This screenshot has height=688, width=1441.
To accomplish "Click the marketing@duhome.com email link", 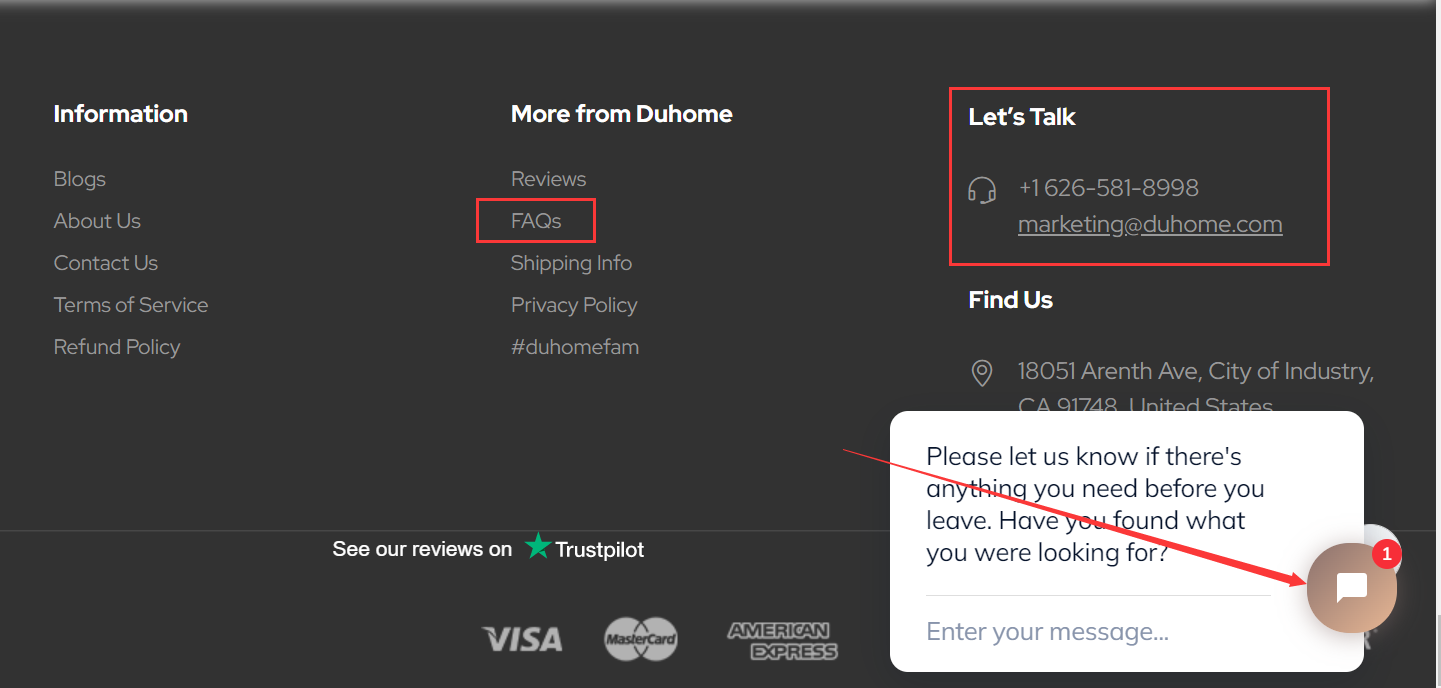I will 1150,224.
